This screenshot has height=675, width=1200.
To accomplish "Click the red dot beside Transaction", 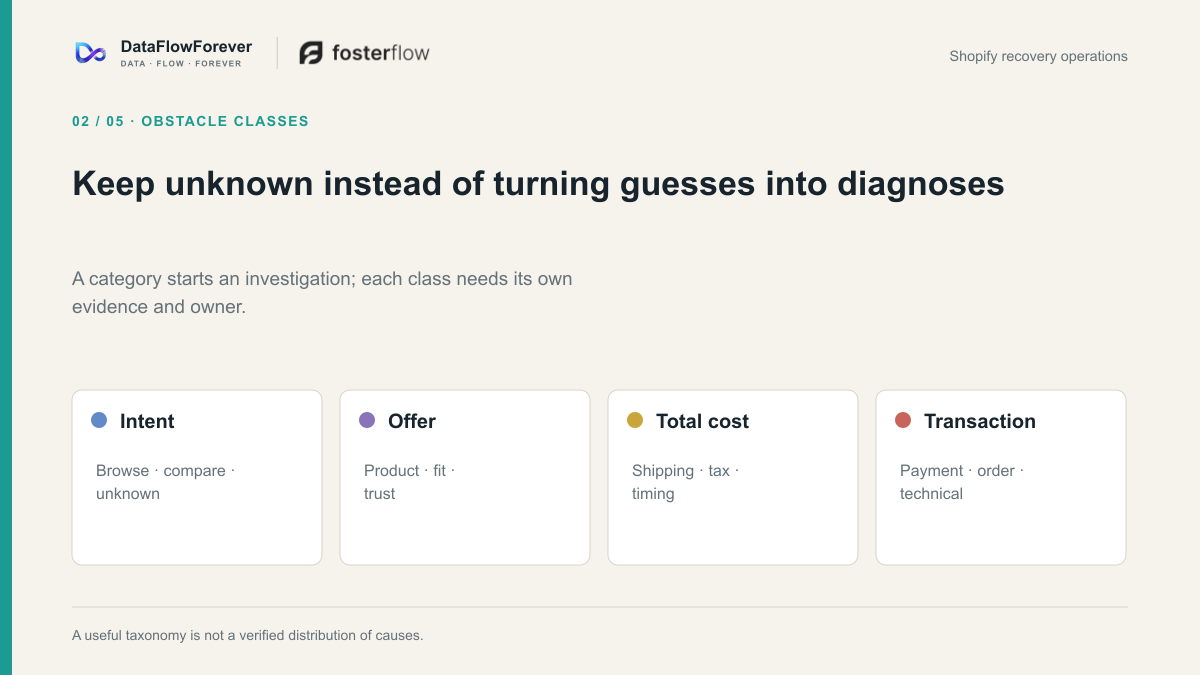I will coord(903,420).
